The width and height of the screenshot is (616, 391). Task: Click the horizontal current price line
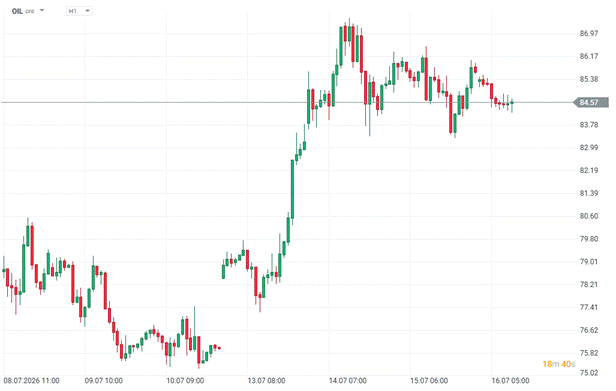pyautogui.click(x=288, y=103)
